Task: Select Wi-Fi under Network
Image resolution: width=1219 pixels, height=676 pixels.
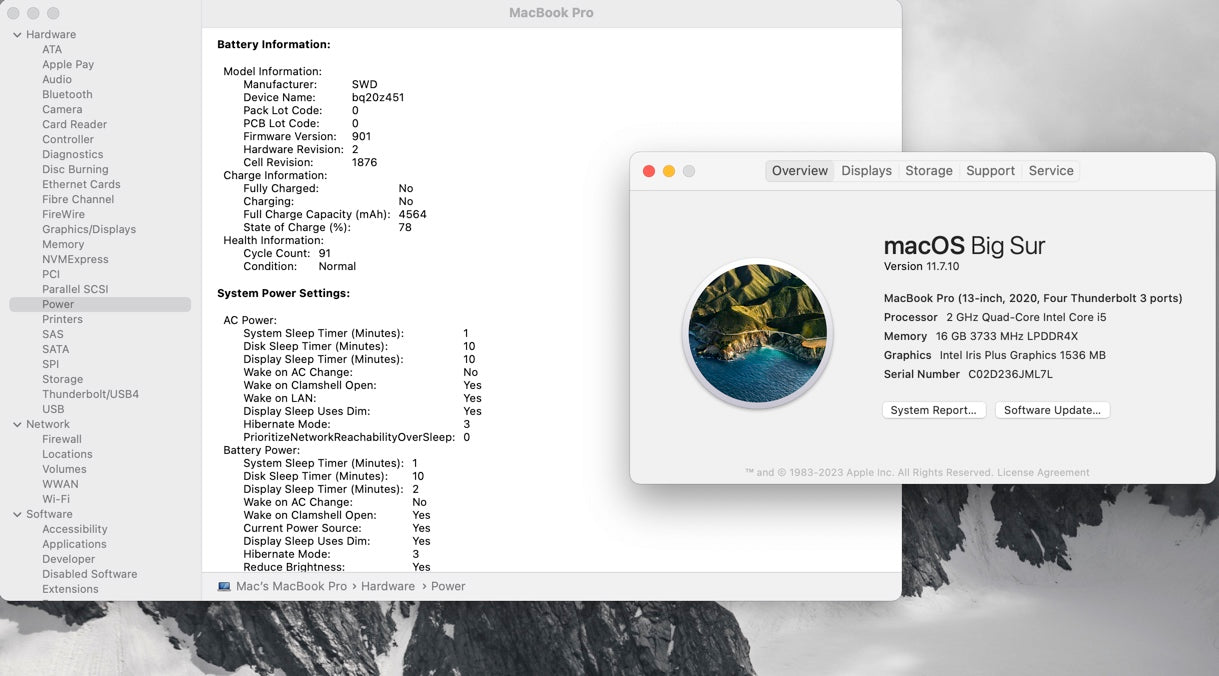Action: coord(56,500)
